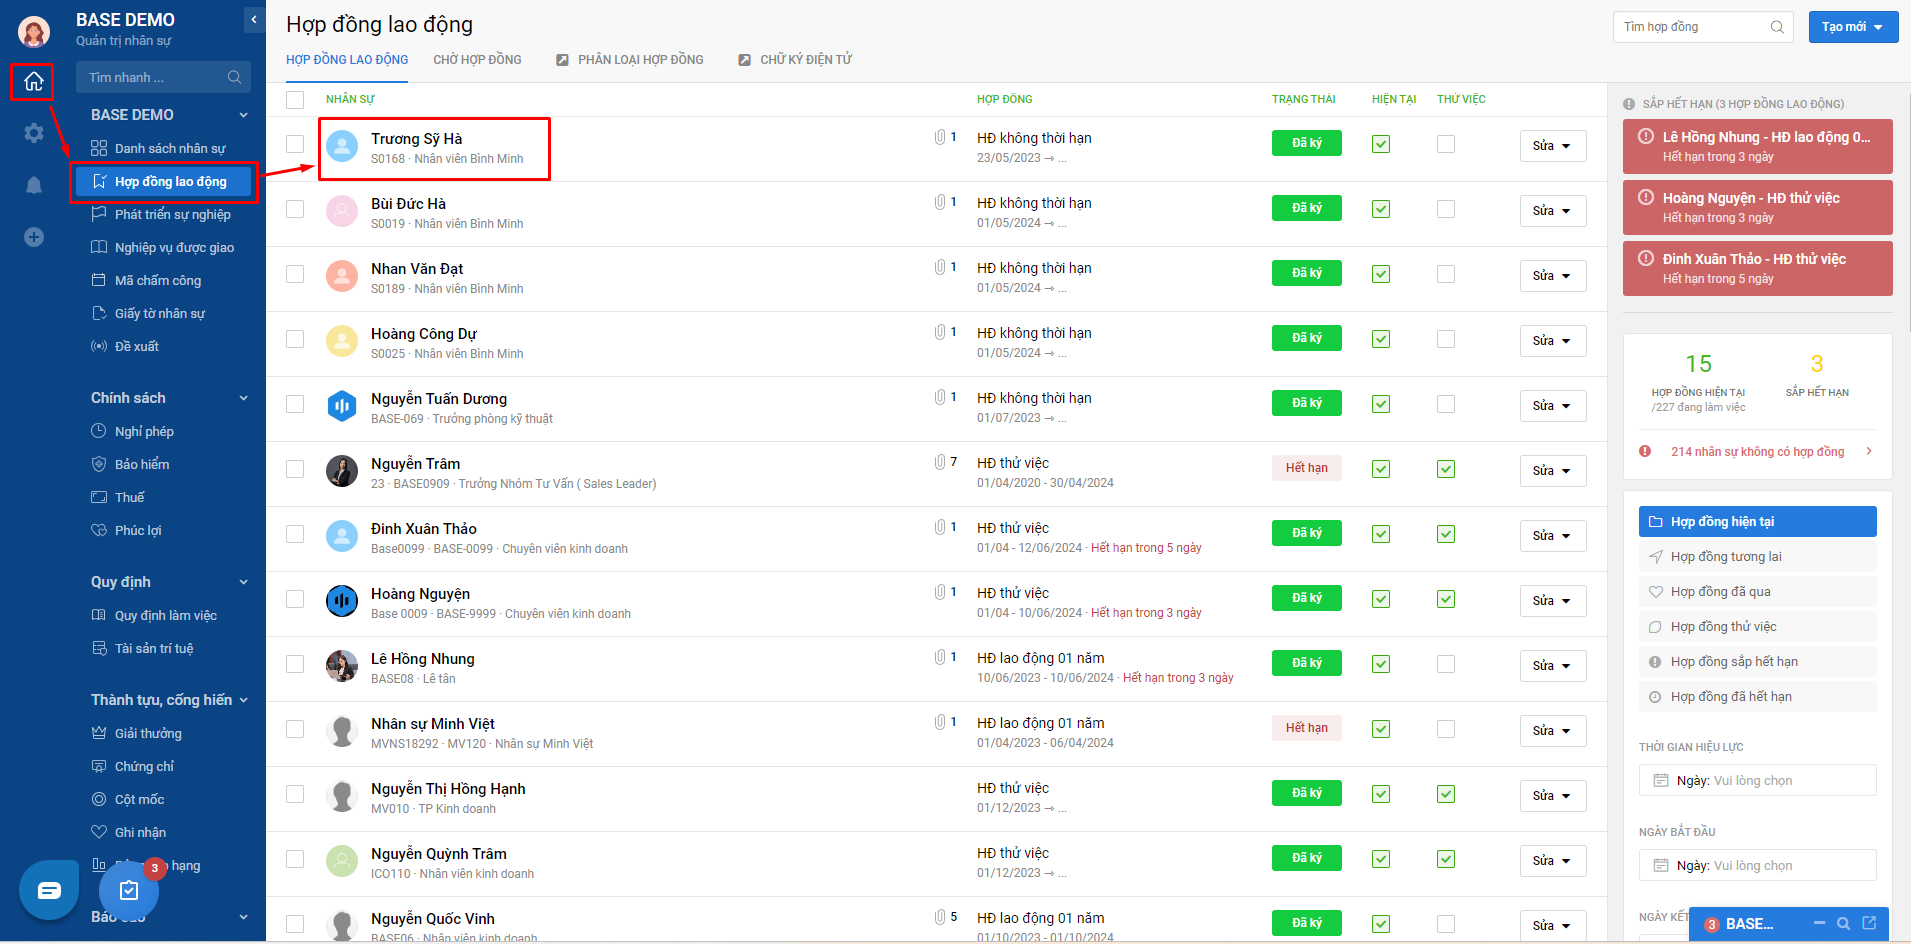Collapse the BASE DEMO sidebar section

243,115
